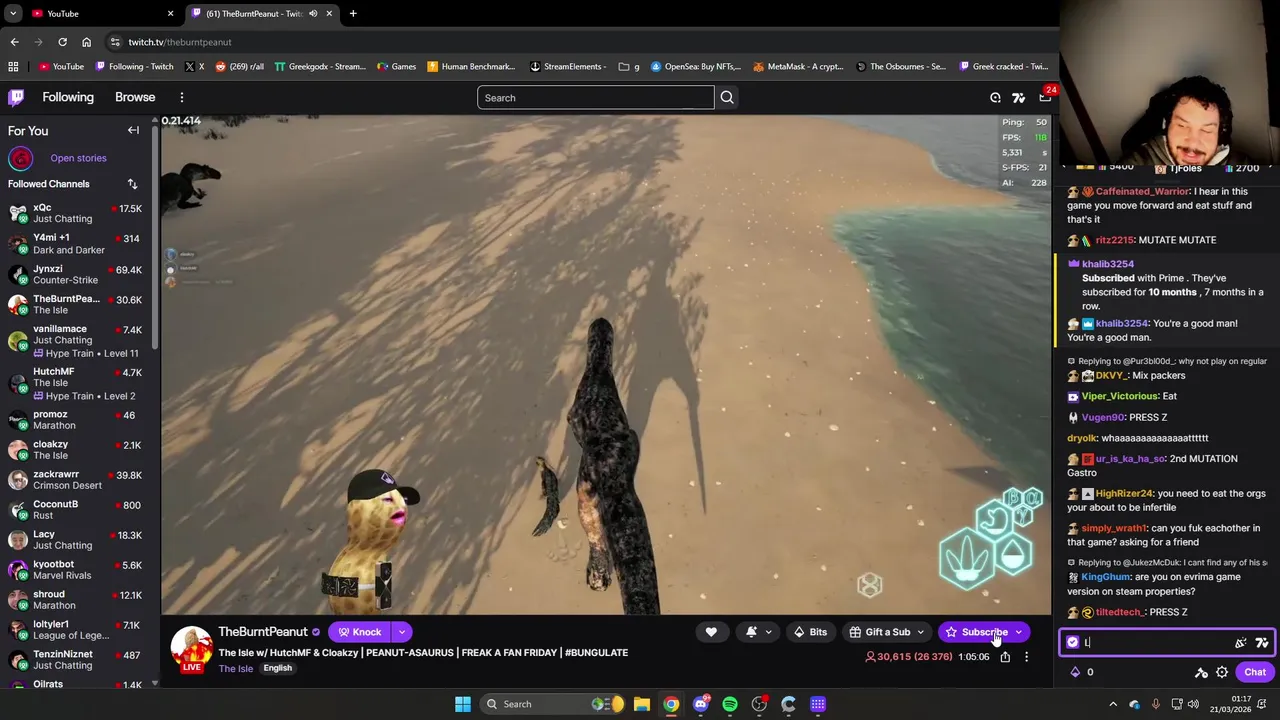The image size is (1280, 720).
Task: Expand Subscribe options chevron
Action: point(1019,632)
